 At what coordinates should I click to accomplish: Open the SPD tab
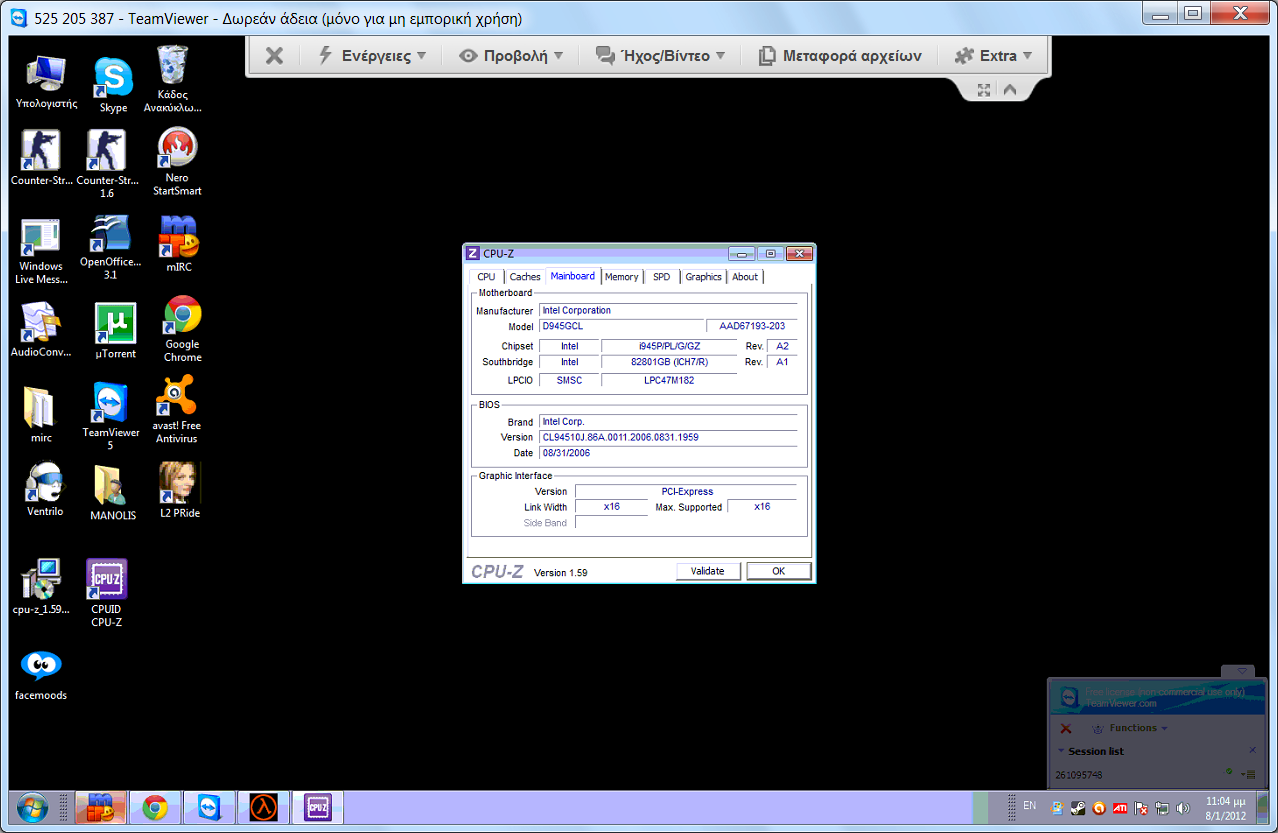pyautogui.click(x=662, y=277)
